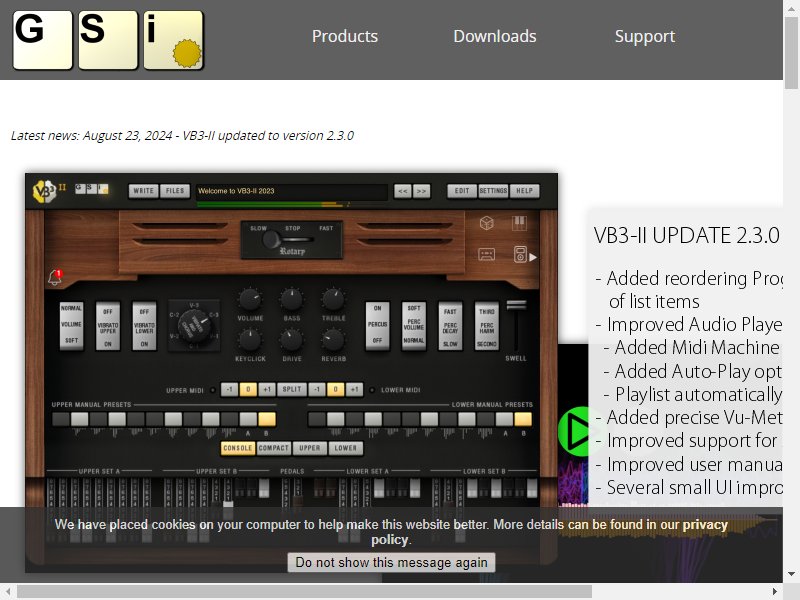Image resolution: width=800 pixels, height=600 pixels.
Task: Open the audio player icon
Action: tap(520, 254)
